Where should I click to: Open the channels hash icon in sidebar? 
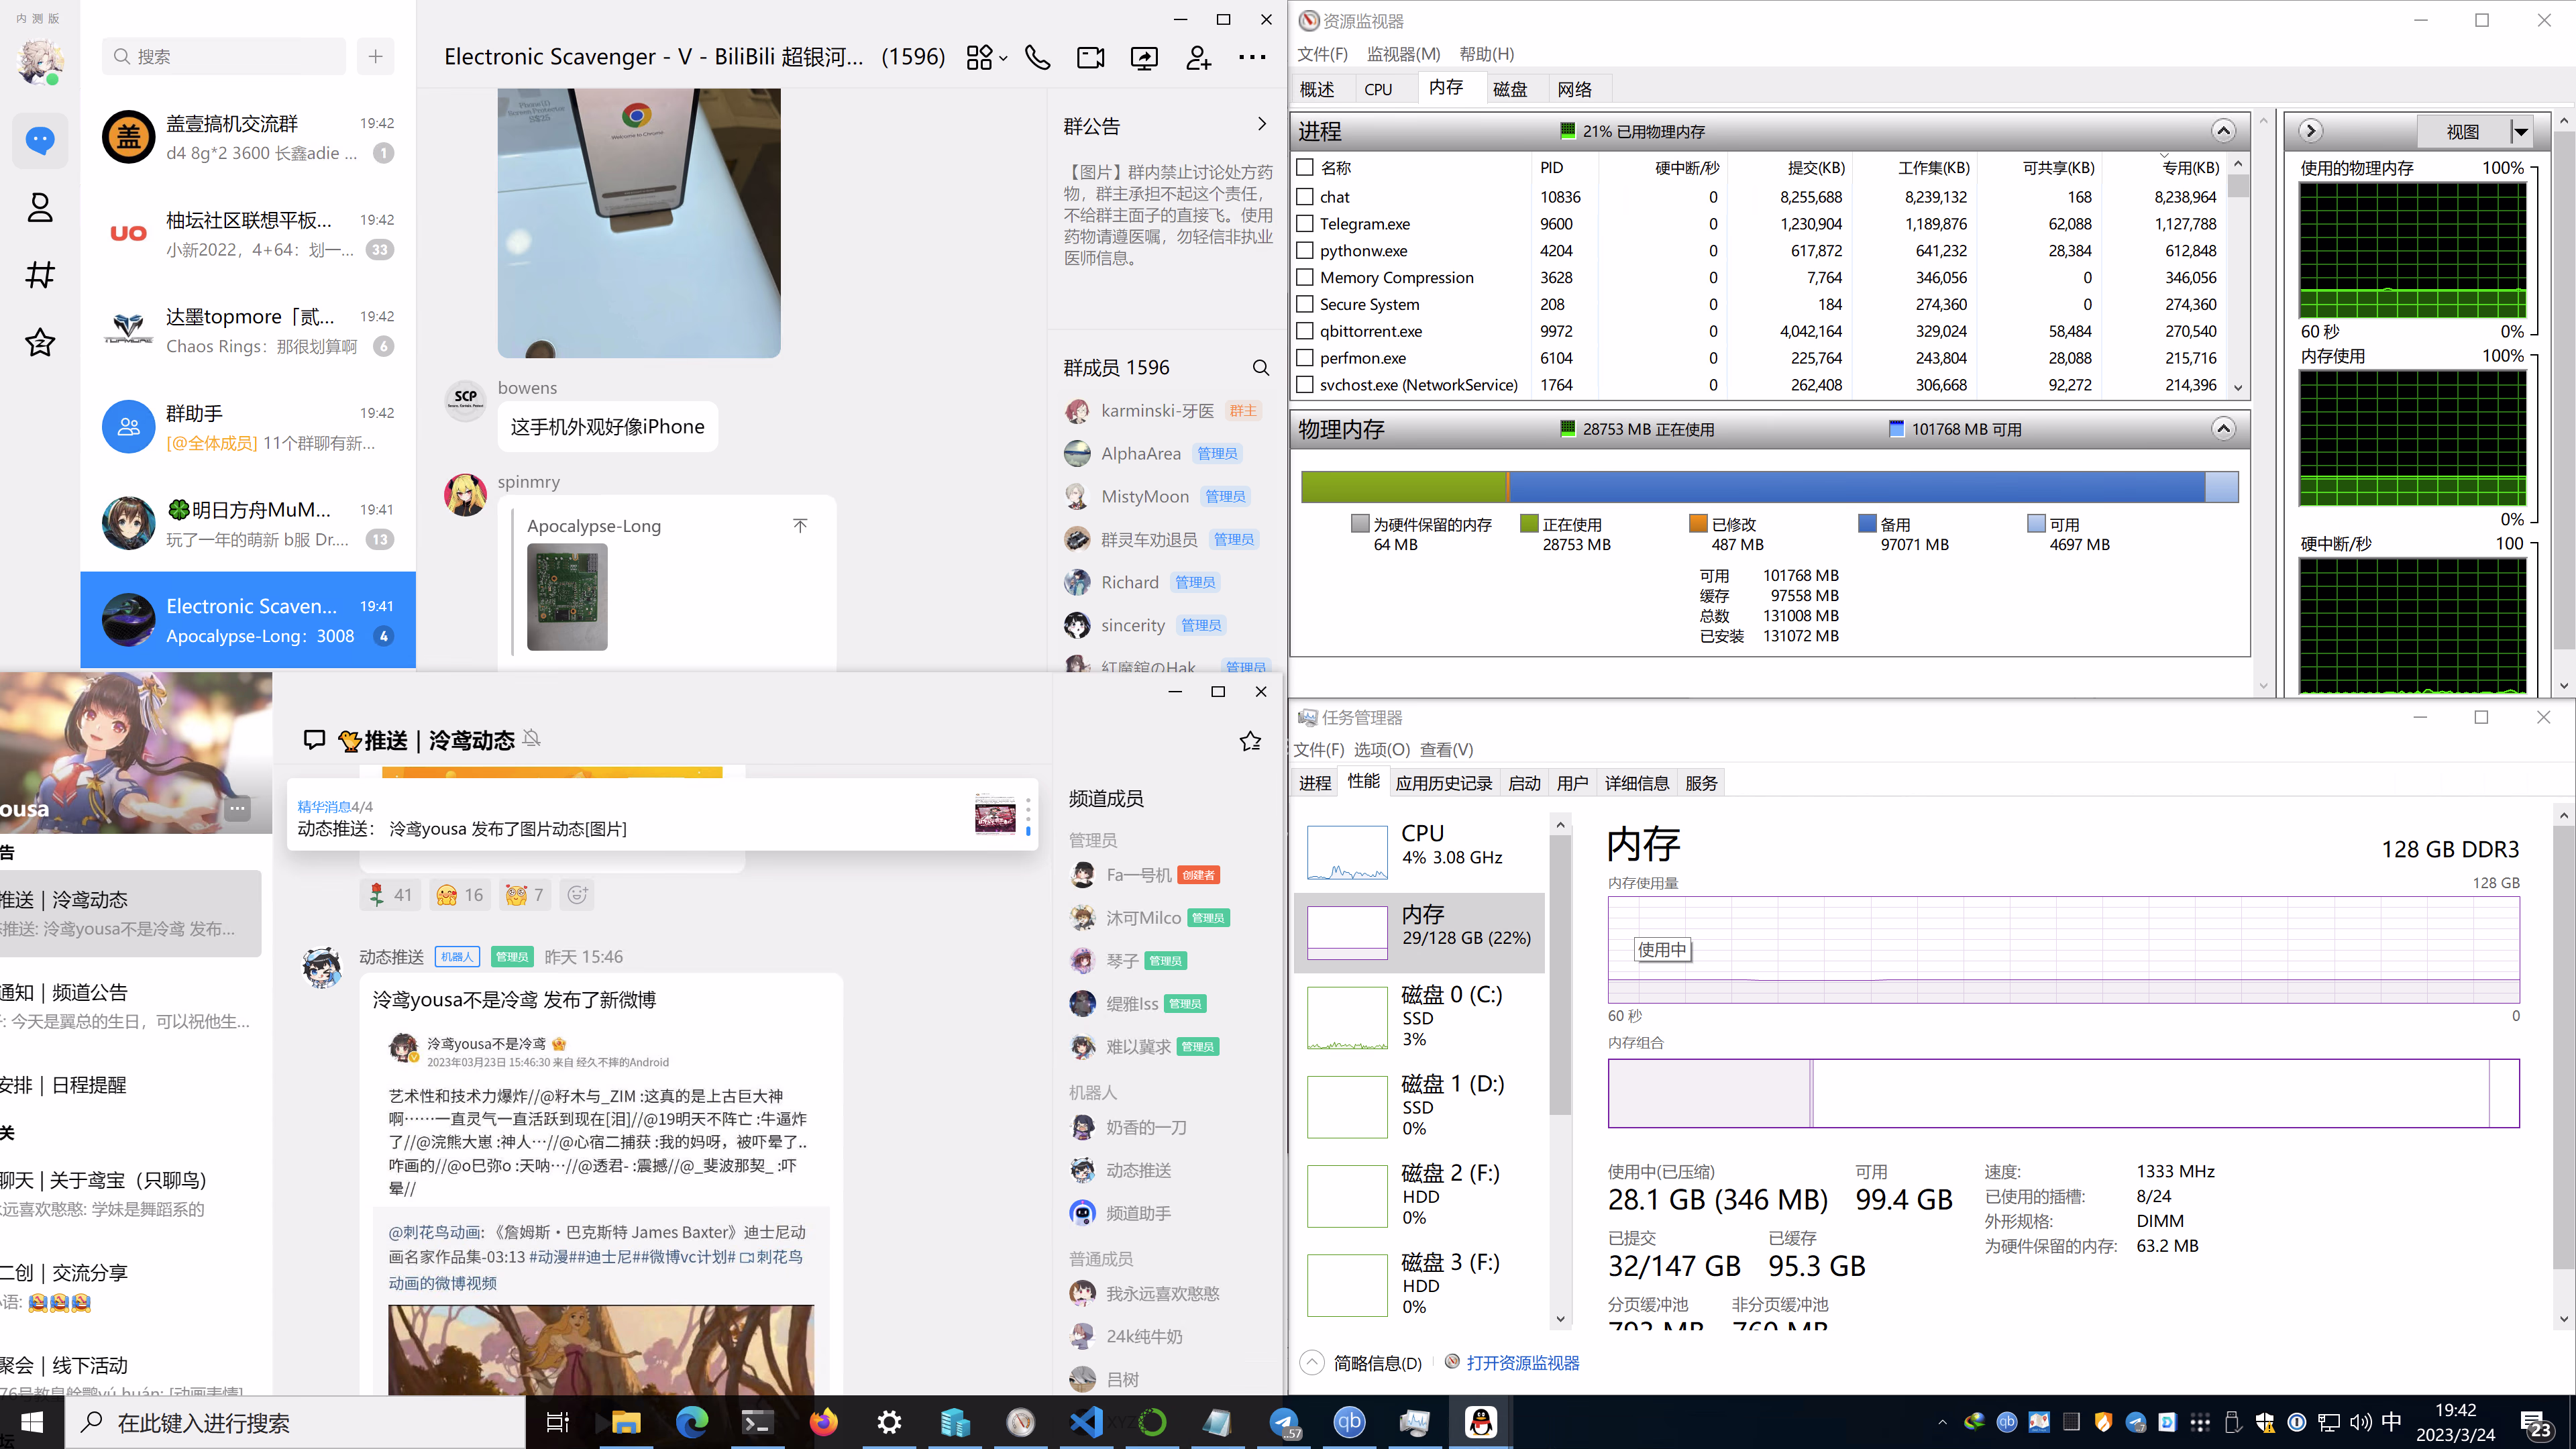coord(40,274)
